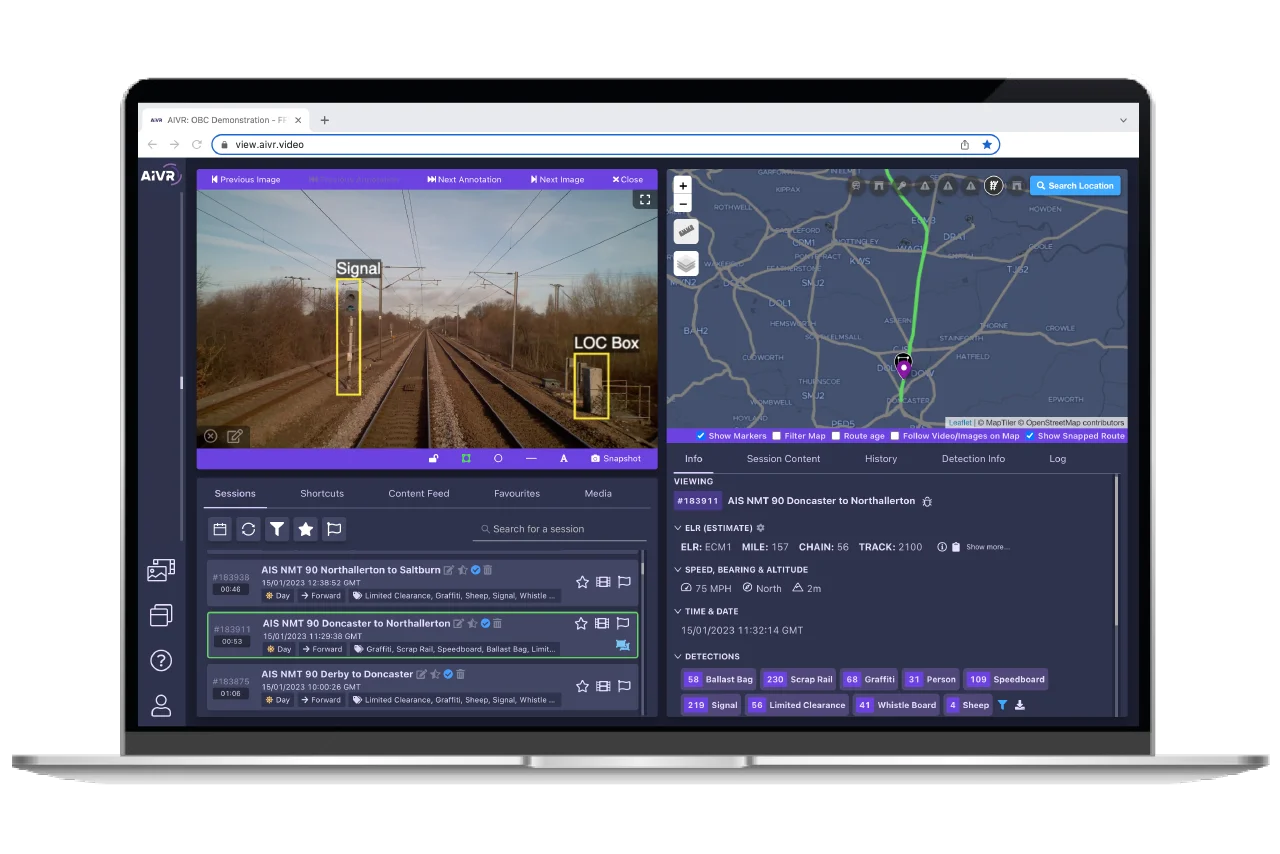Click in the Search for a session field
The height and width of the screenshot is (854, 1280).
[559, 528]
